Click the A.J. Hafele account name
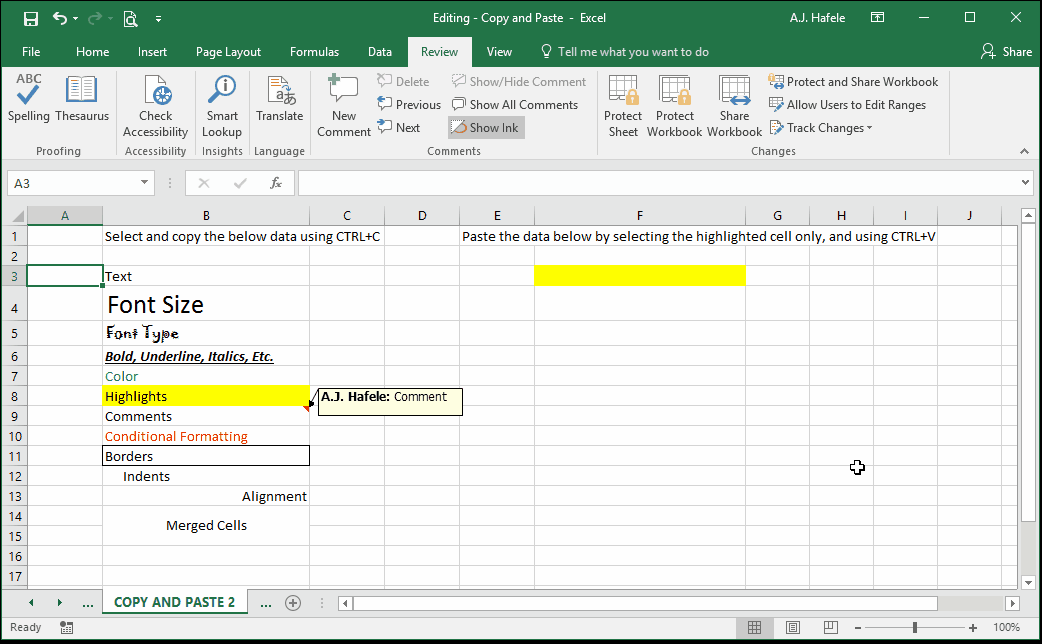Image resolution: width=1042 pixels, height=644 pixels. [817, 18]
